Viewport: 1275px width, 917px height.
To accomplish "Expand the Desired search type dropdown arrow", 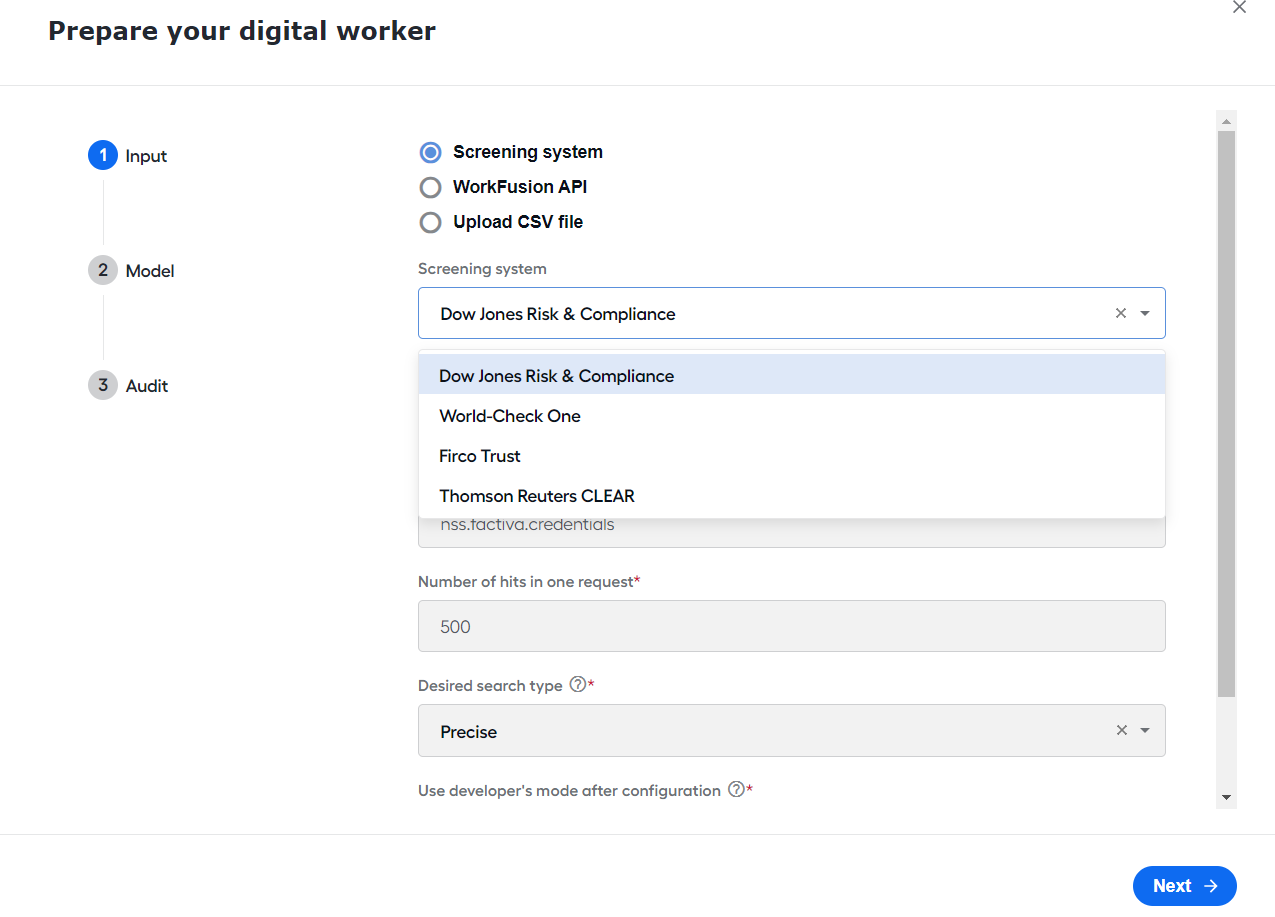I will click(x=1145, y=730).
